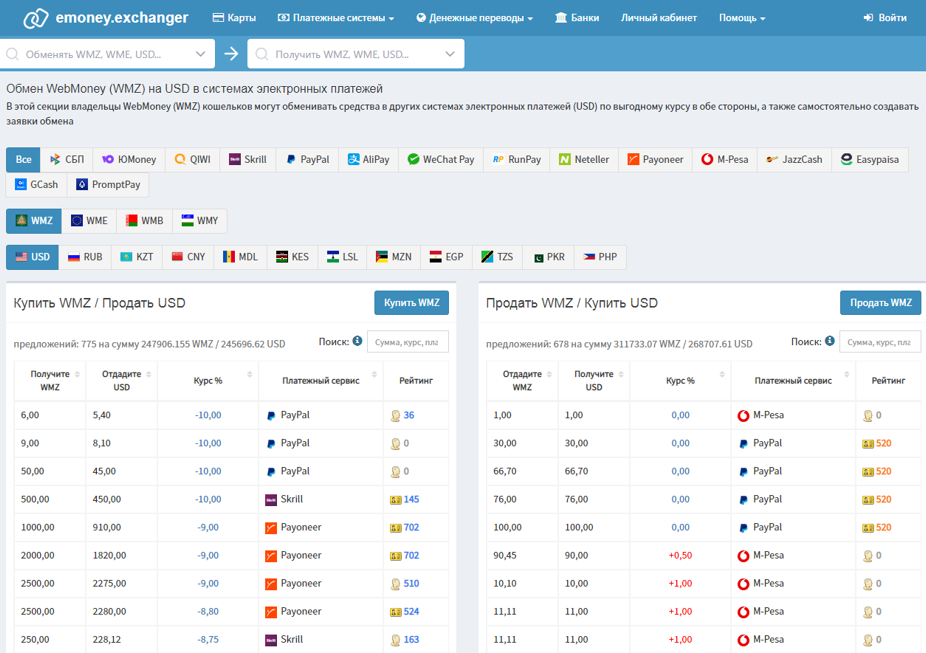Click search field in sell WMZ table

click(880, 342)
